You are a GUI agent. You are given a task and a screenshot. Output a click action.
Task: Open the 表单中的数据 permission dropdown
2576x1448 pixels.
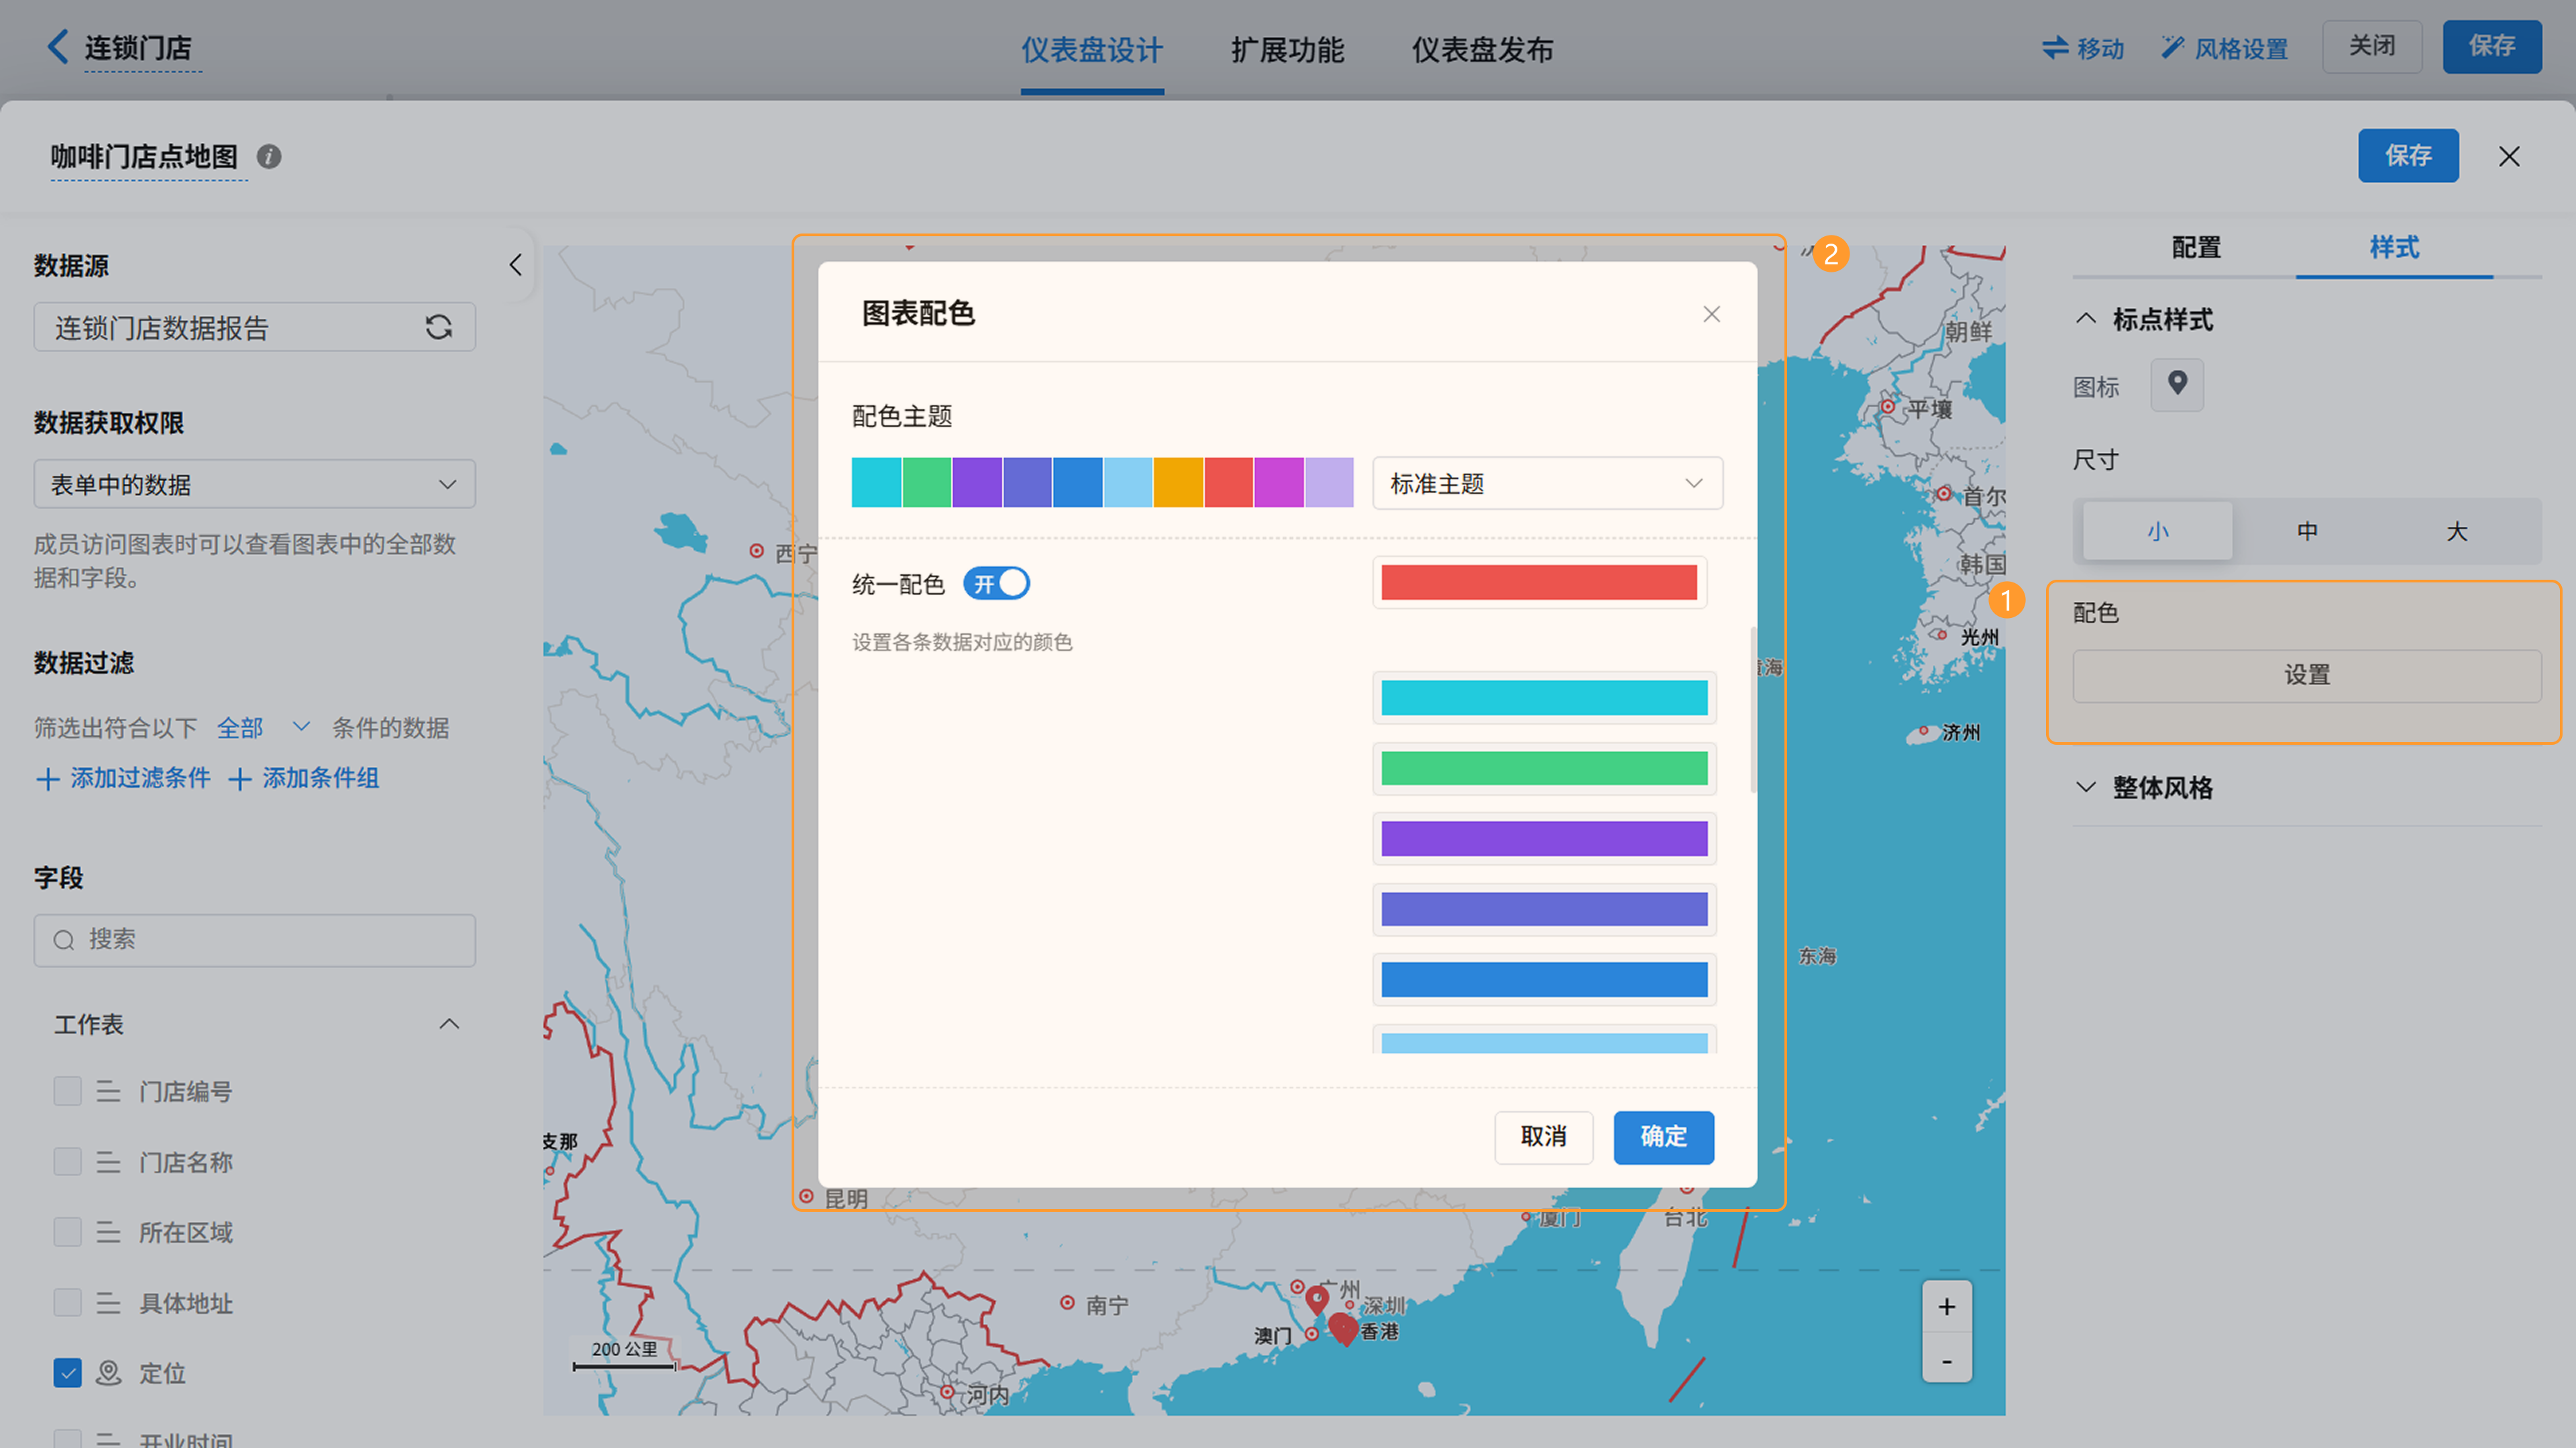pos(254,485)
